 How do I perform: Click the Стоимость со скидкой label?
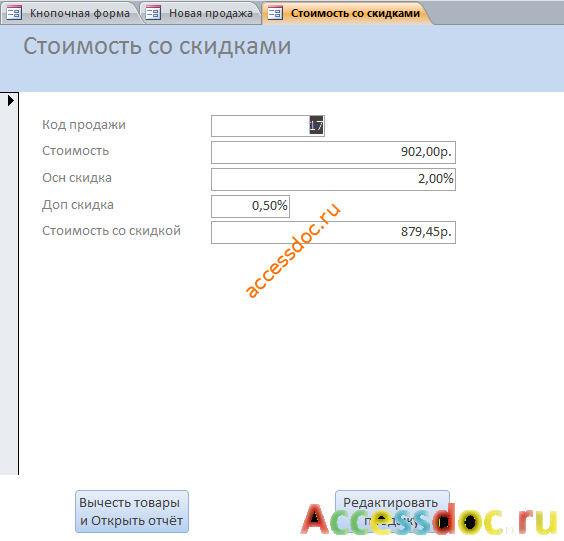111,231
